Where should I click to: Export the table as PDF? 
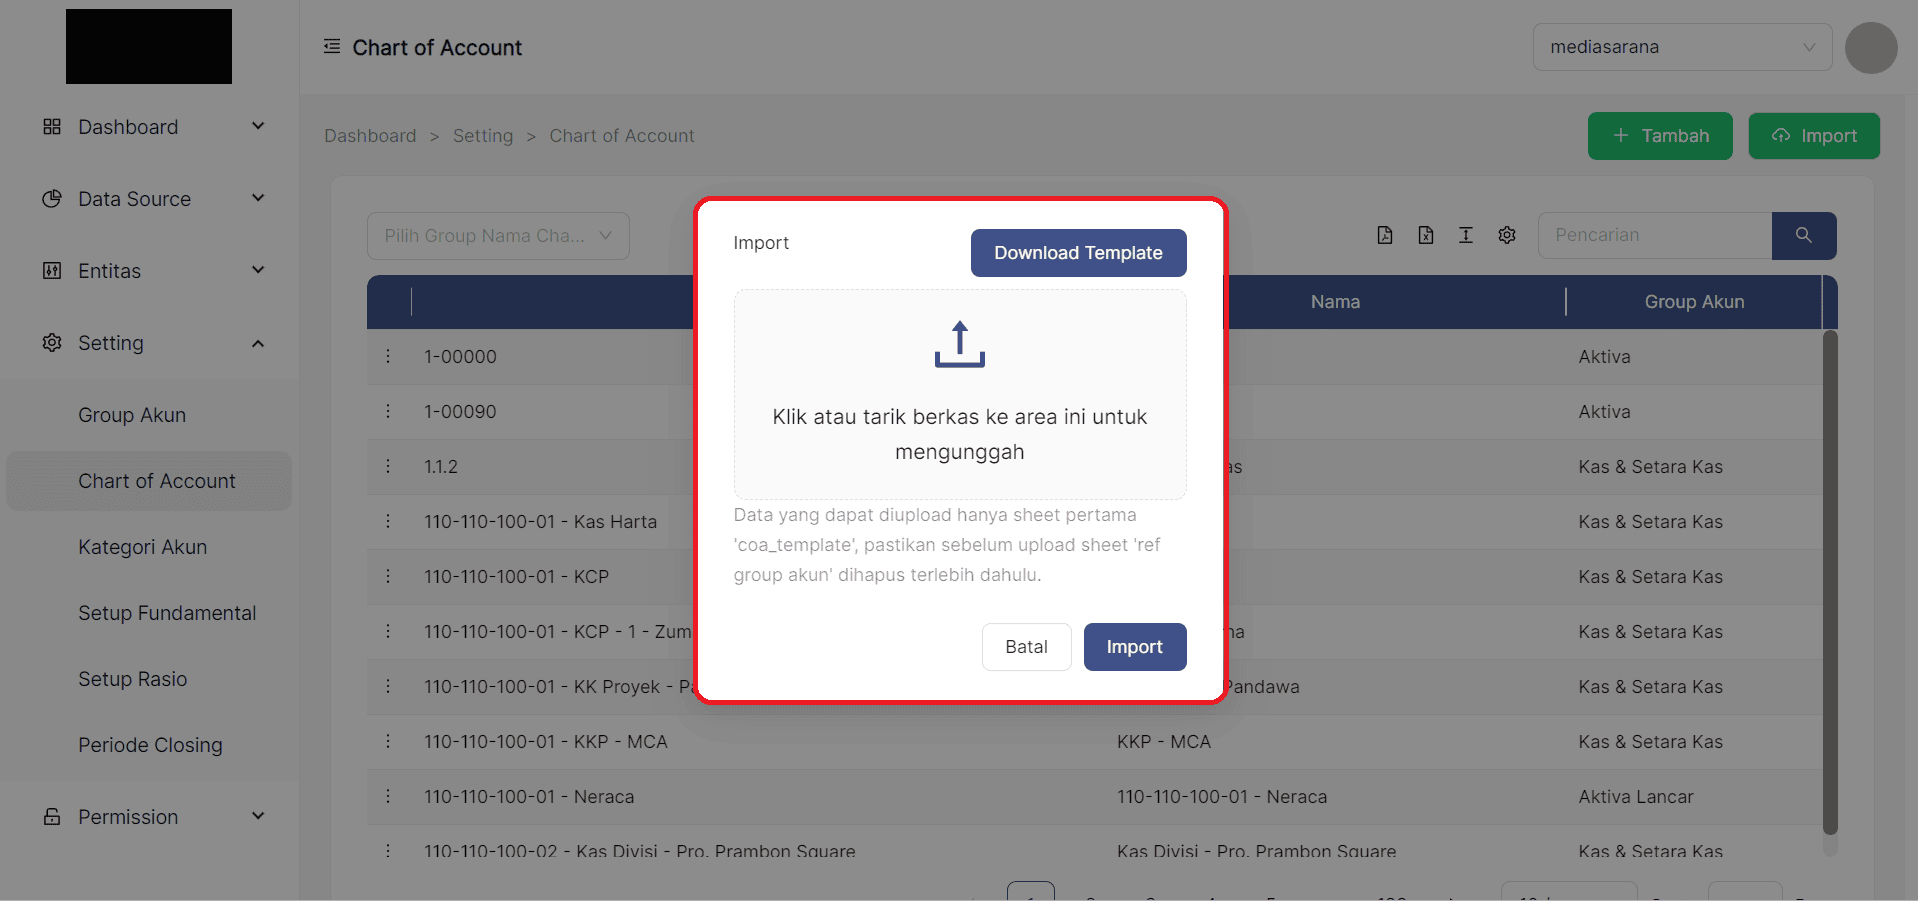(1384, 235)
